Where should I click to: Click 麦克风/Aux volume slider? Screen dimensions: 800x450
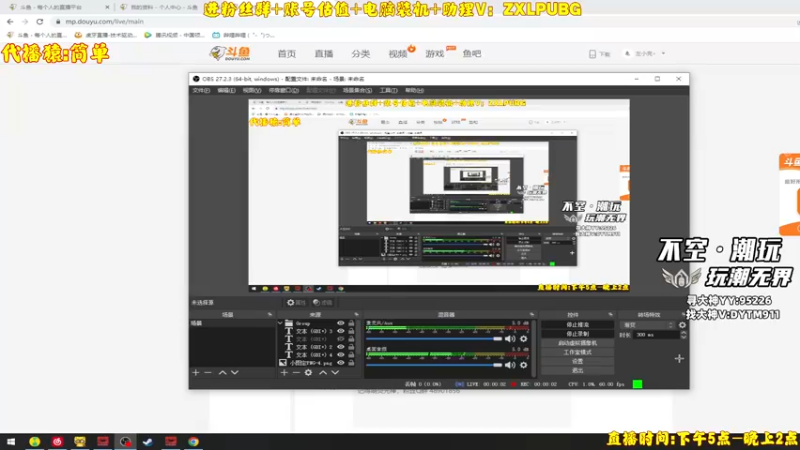click(x=434, y=339)
